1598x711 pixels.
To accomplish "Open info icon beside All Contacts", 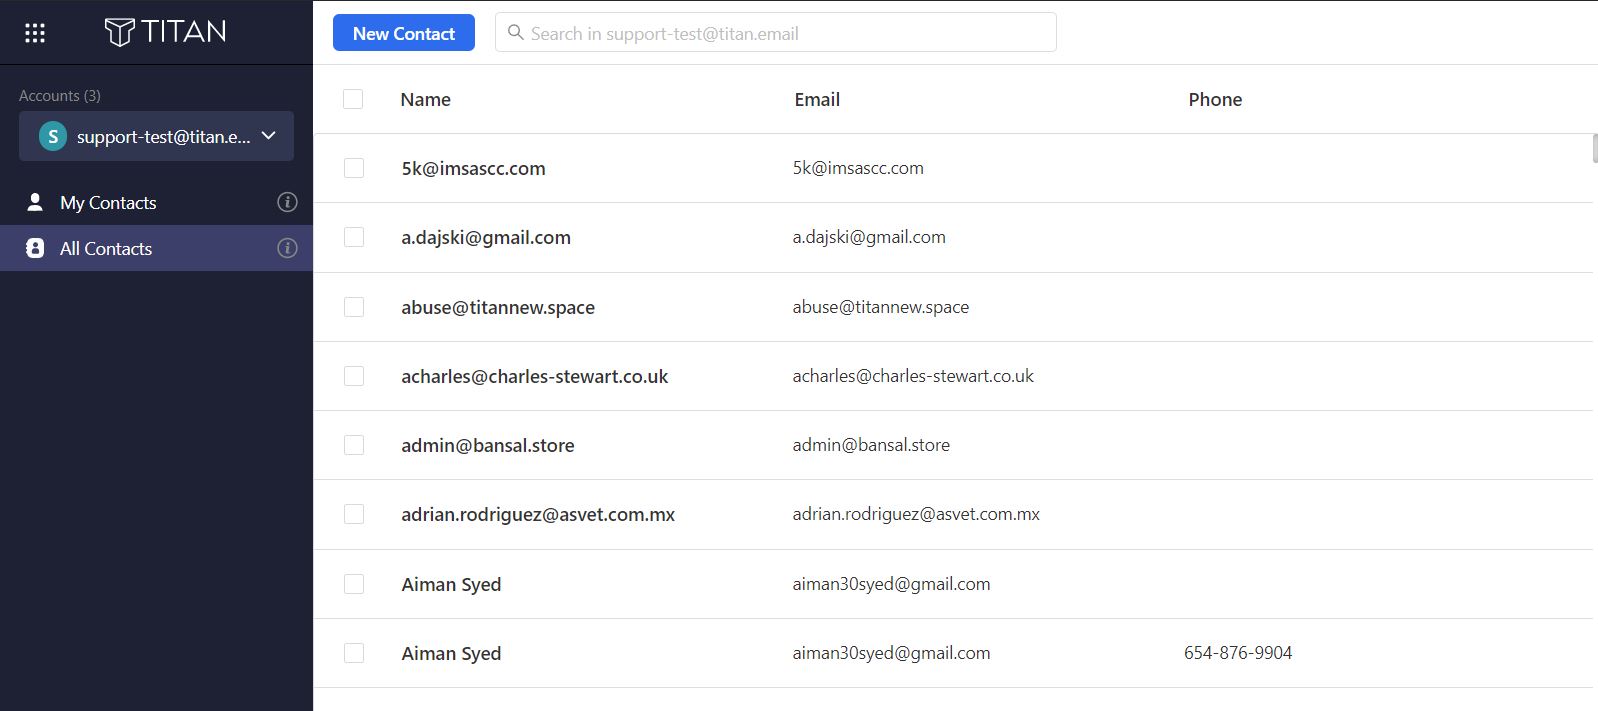I will tap(287, 248).
